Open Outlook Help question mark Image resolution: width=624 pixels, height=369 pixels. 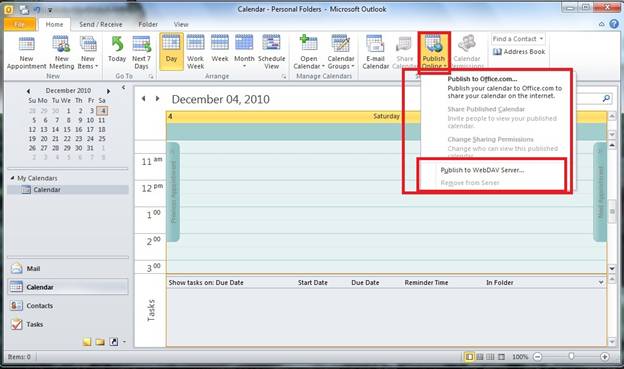click(614, 24)
